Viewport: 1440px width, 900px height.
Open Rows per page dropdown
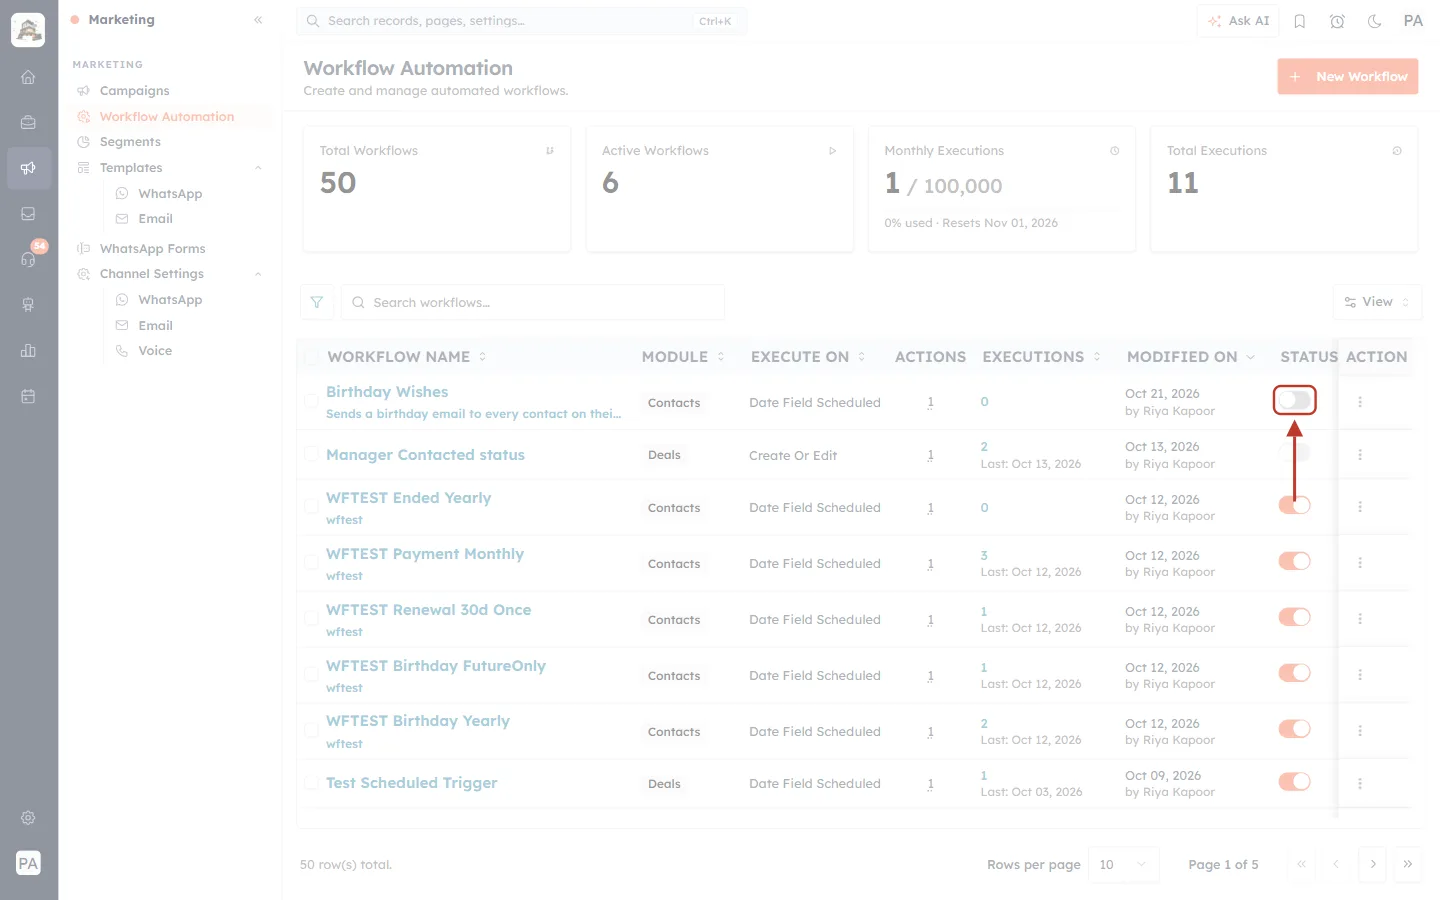[x=1123, y=864]
